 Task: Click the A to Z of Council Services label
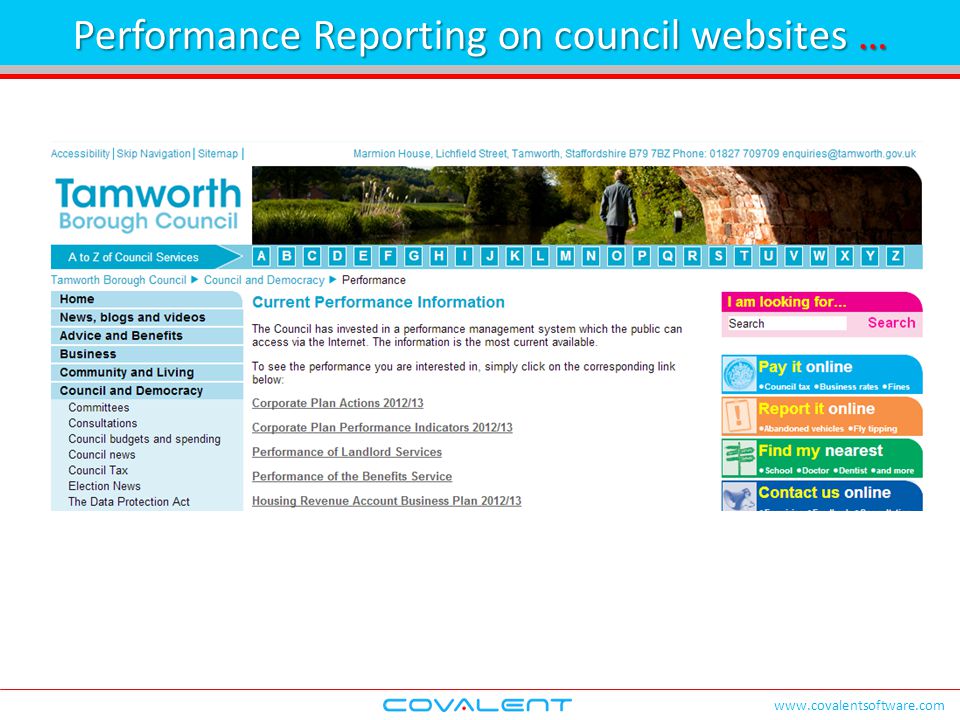point(133,257)
